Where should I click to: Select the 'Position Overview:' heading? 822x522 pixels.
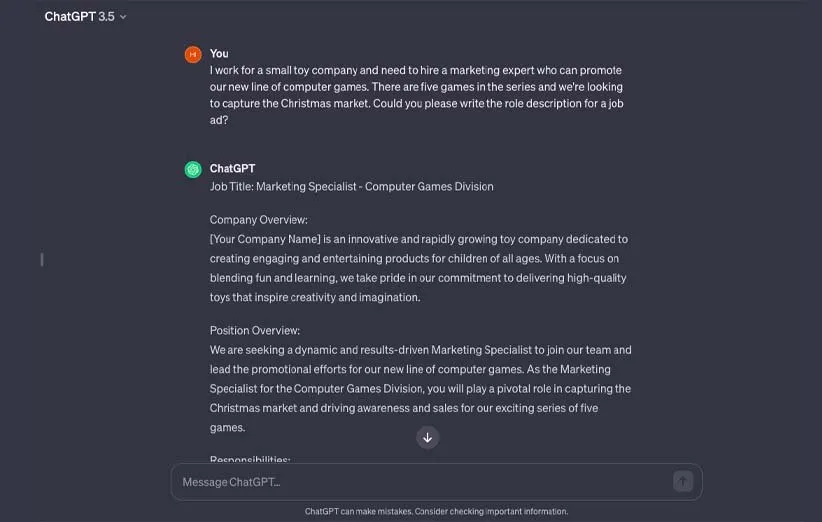[x=254, y=331]
